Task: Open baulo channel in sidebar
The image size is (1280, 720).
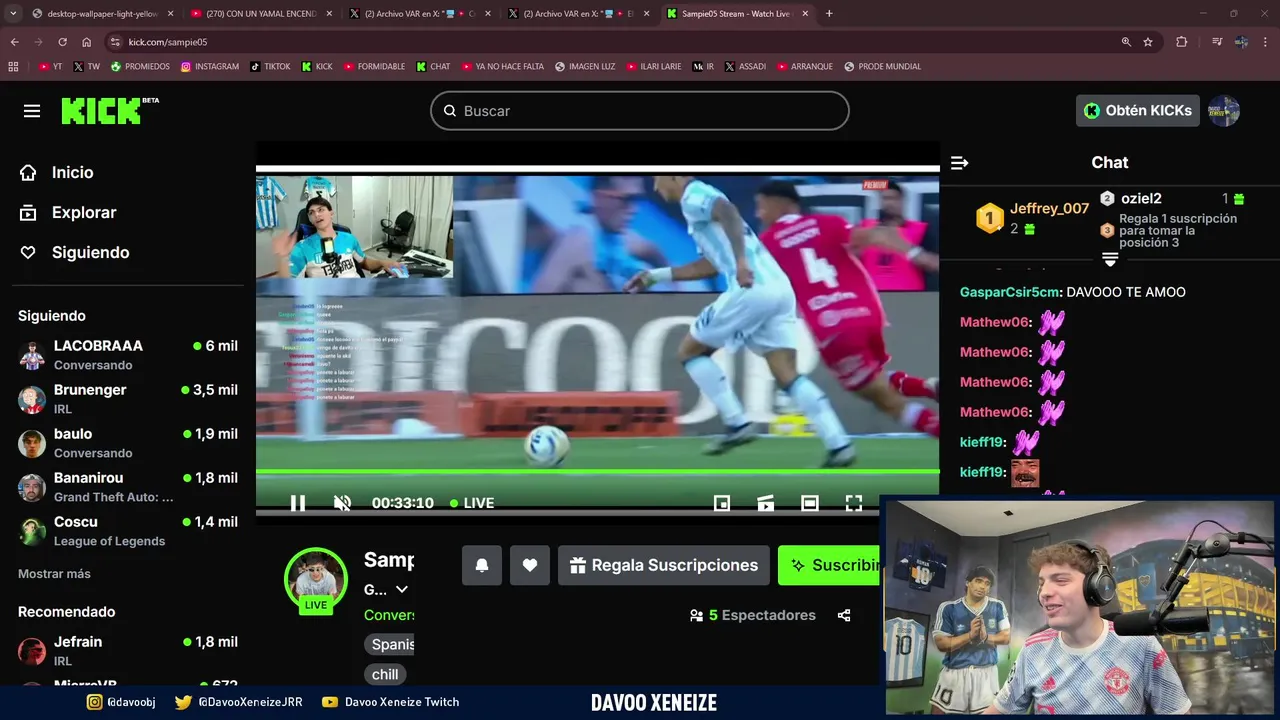Action: pos(128,443)
